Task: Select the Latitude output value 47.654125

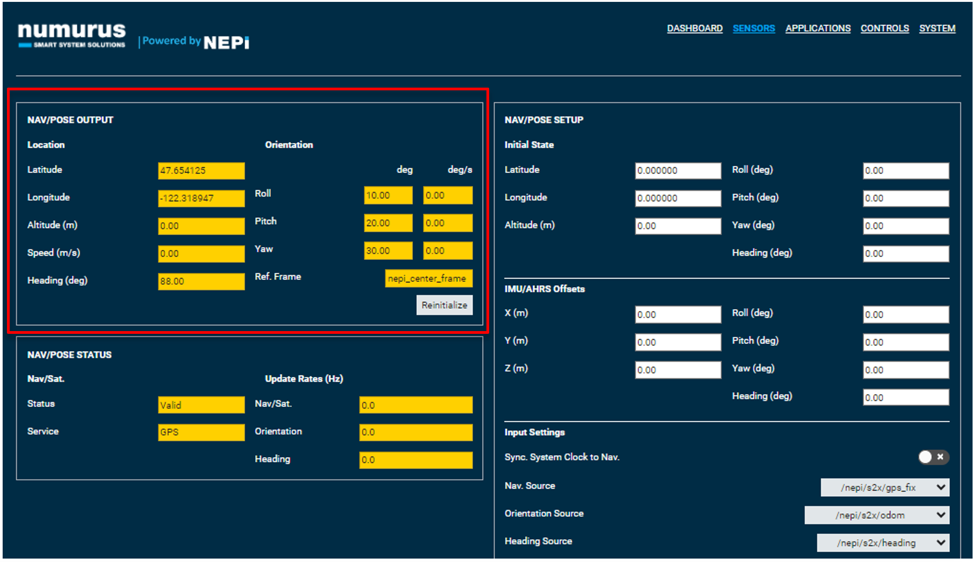Action: pos(201,171)
